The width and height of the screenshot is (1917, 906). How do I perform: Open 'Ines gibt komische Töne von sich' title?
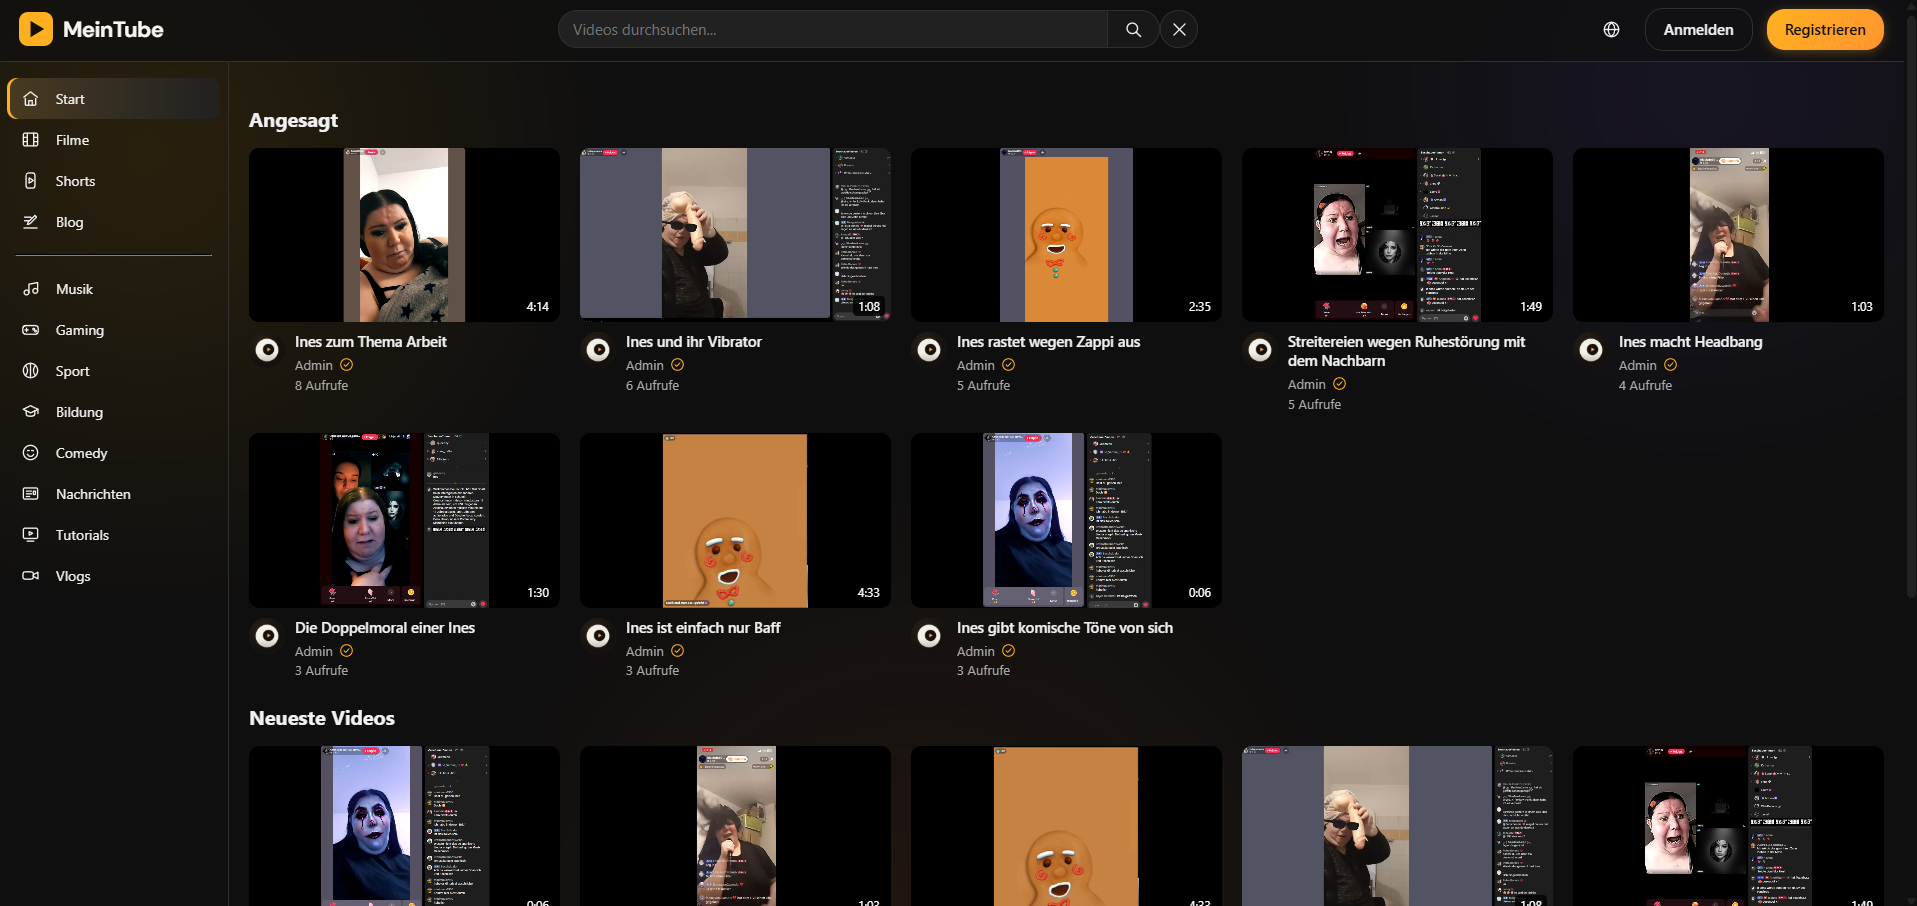click(x=1065, y=628)
